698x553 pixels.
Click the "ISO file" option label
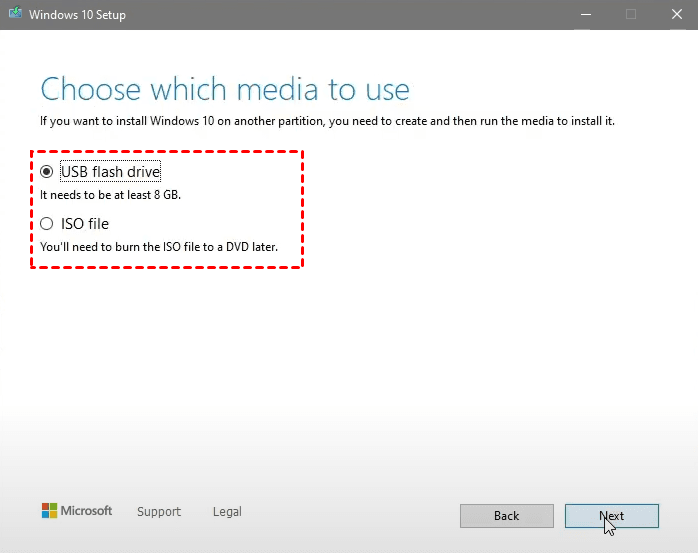[85, 224]
